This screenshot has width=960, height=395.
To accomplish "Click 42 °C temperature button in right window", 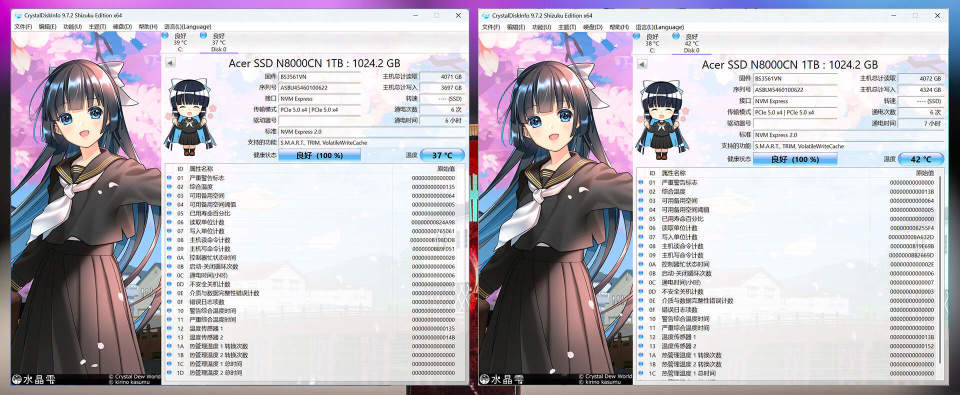I will coord(920,159).
